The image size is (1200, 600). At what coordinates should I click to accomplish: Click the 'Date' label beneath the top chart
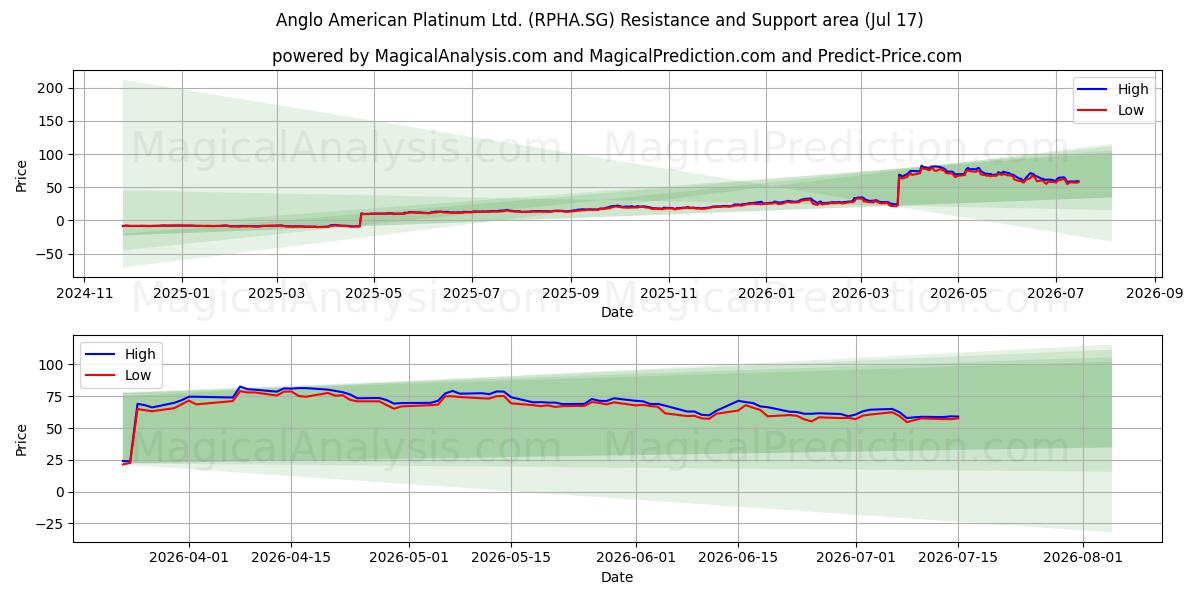point(617,313)
